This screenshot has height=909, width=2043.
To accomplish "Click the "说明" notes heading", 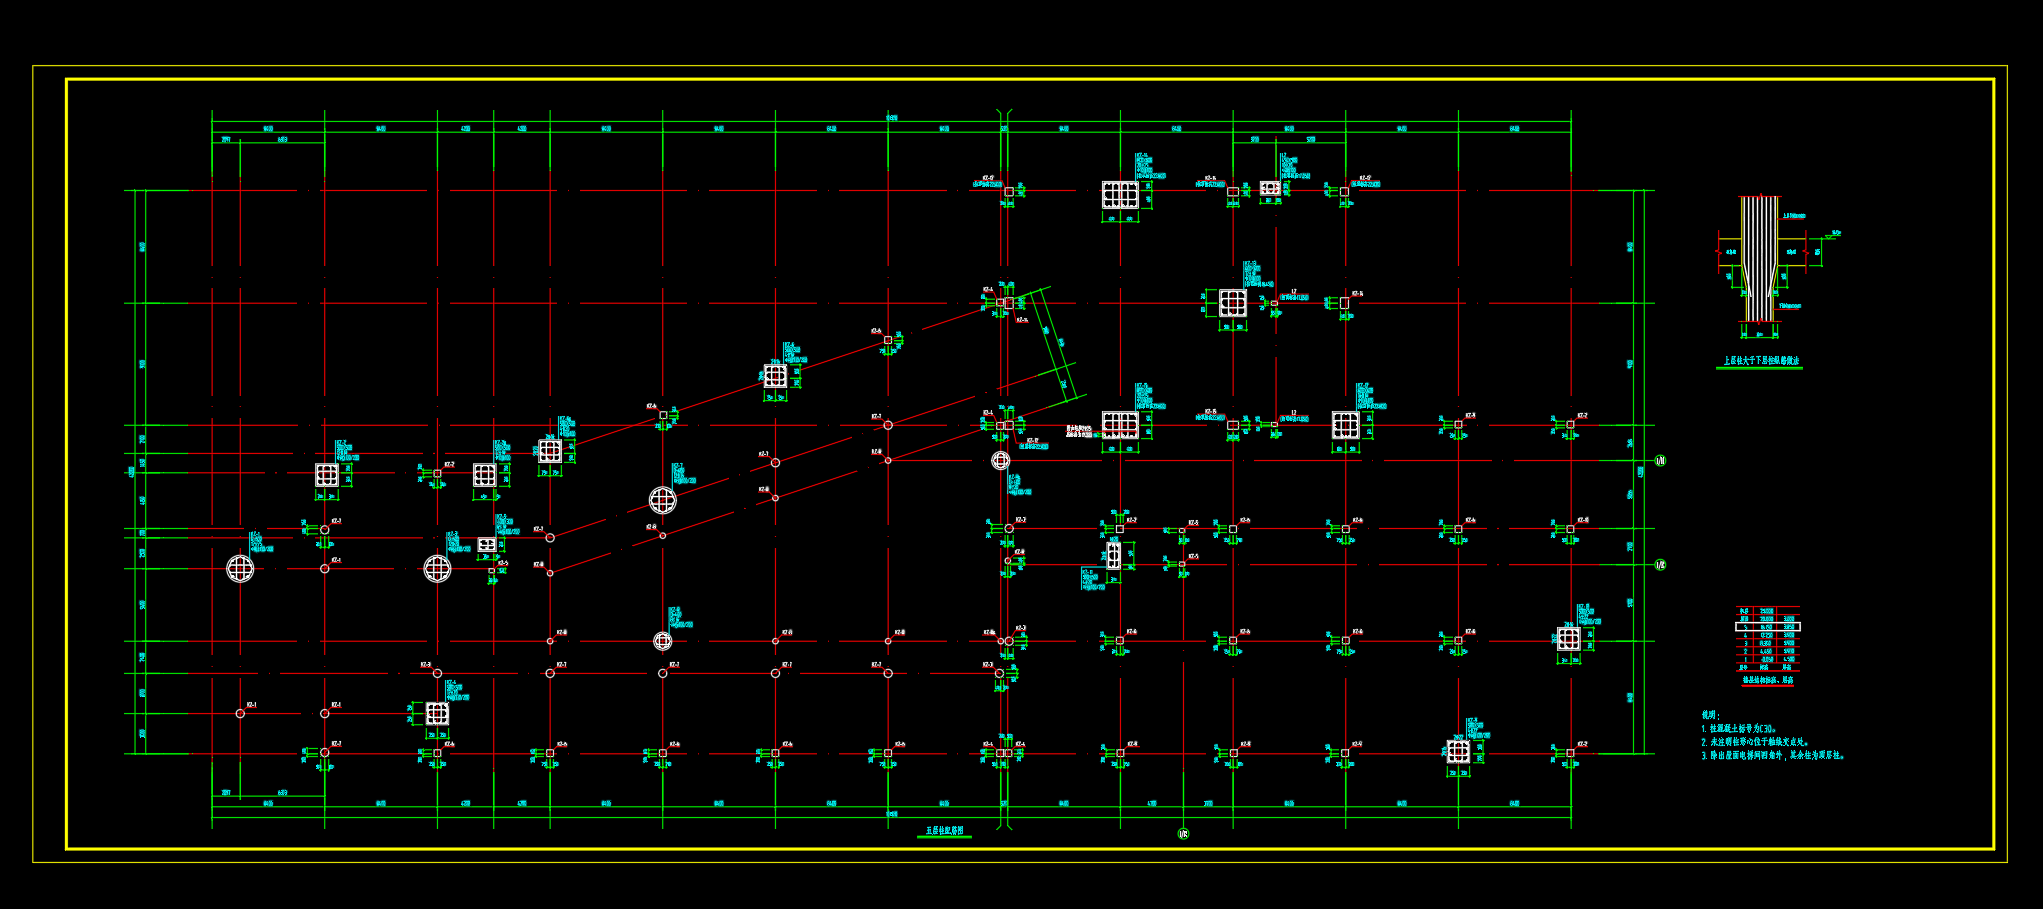I will (x=1710, y=715).
